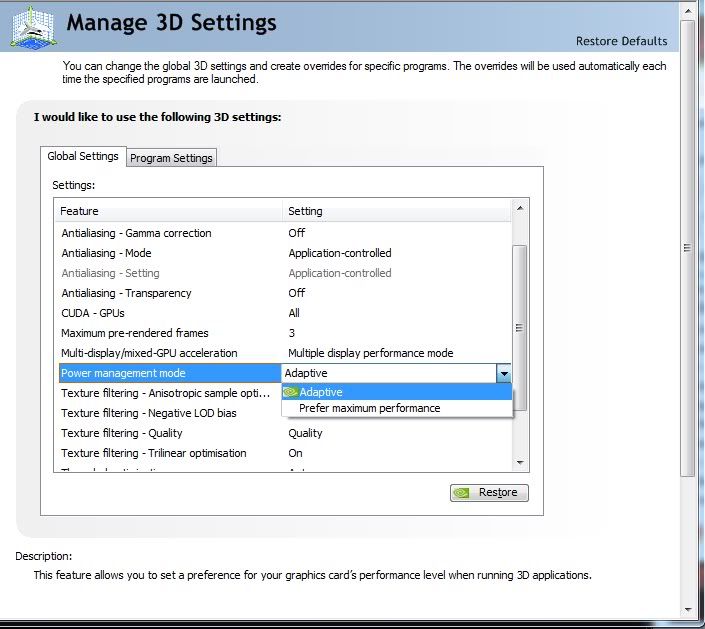This screenshot has height=629, width=705.
Task: Click the All value for CUDA - GPUs
Action: click(294, 313)
